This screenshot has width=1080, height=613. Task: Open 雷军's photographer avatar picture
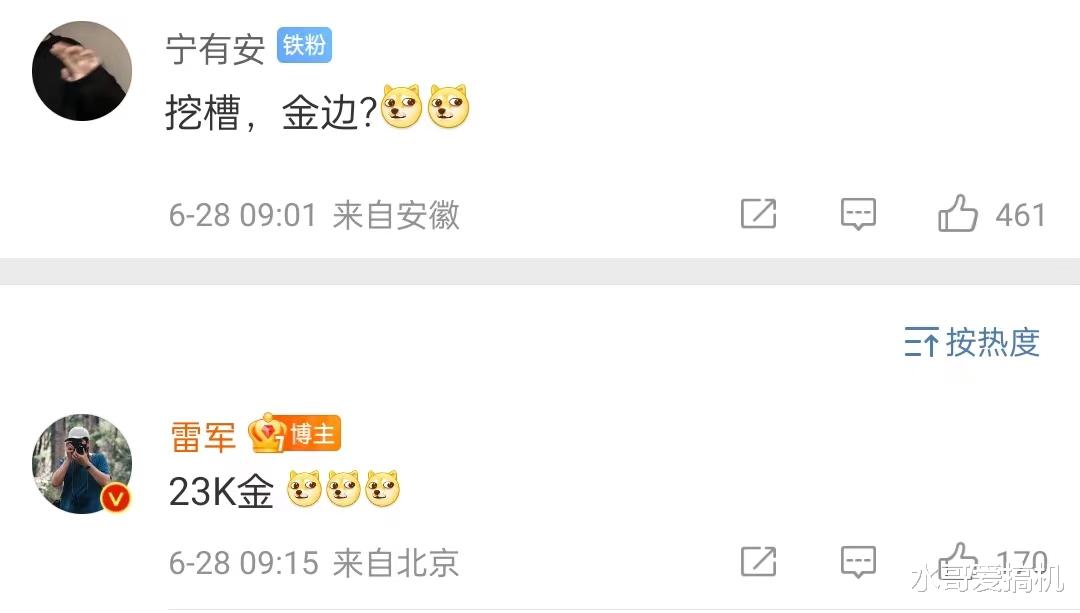click(x=82, y=464)
